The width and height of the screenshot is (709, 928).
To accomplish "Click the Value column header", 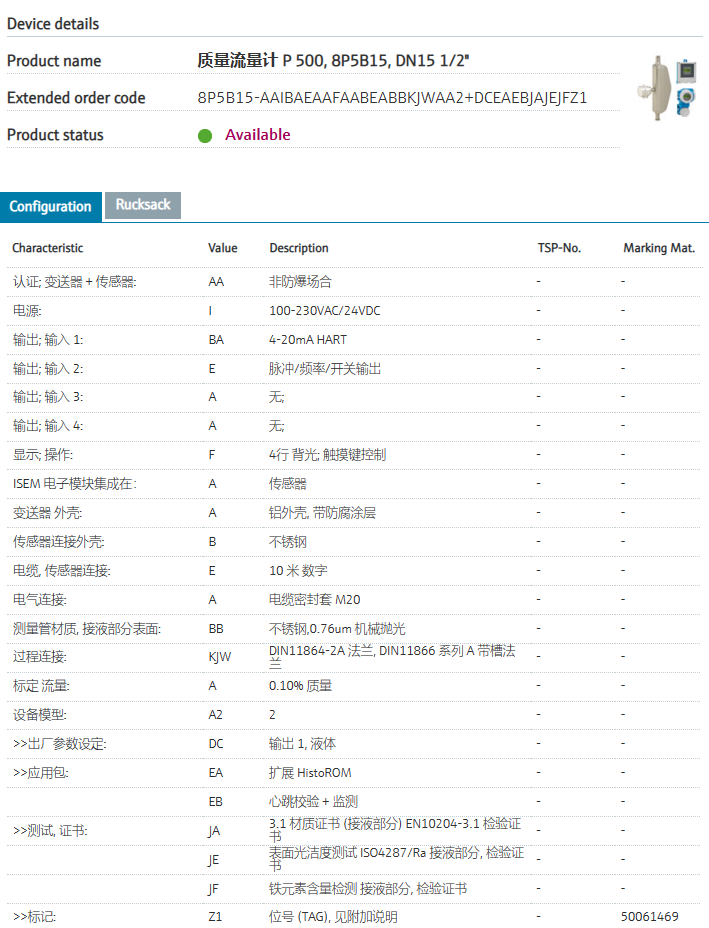I will click(x=222, y=248).
